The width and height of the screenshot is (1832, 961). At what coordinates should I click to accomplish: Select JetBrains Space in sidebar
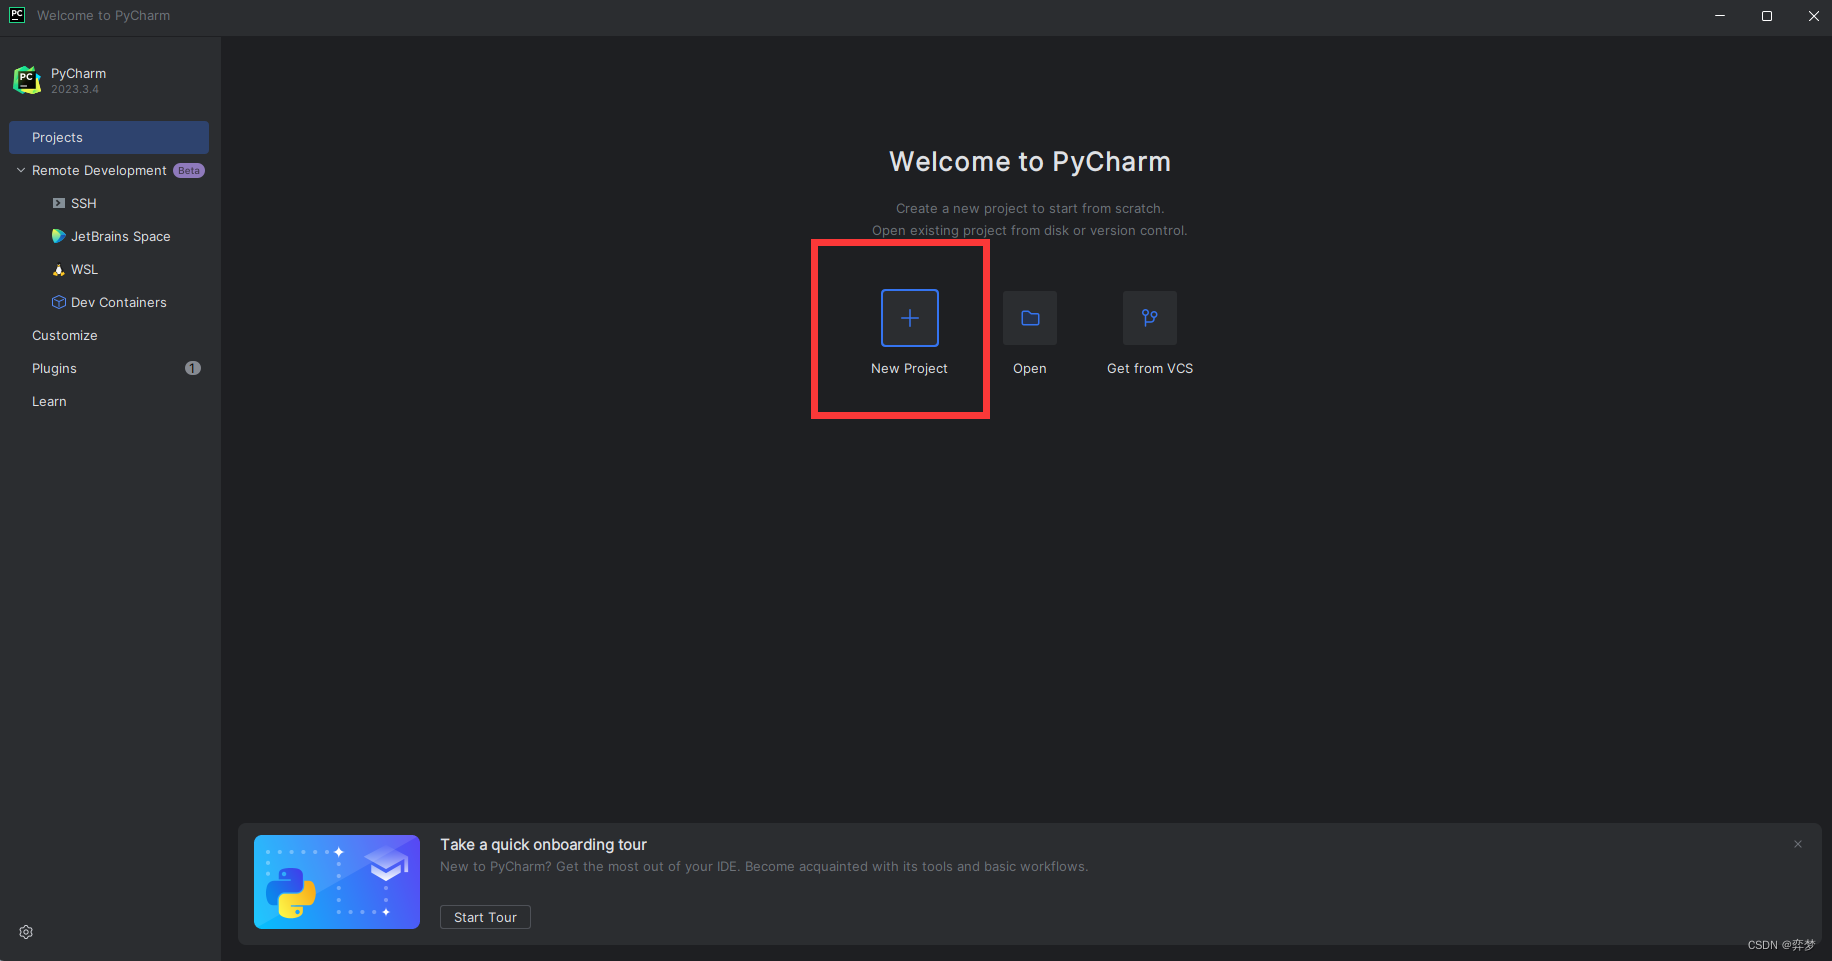(109, 236)
